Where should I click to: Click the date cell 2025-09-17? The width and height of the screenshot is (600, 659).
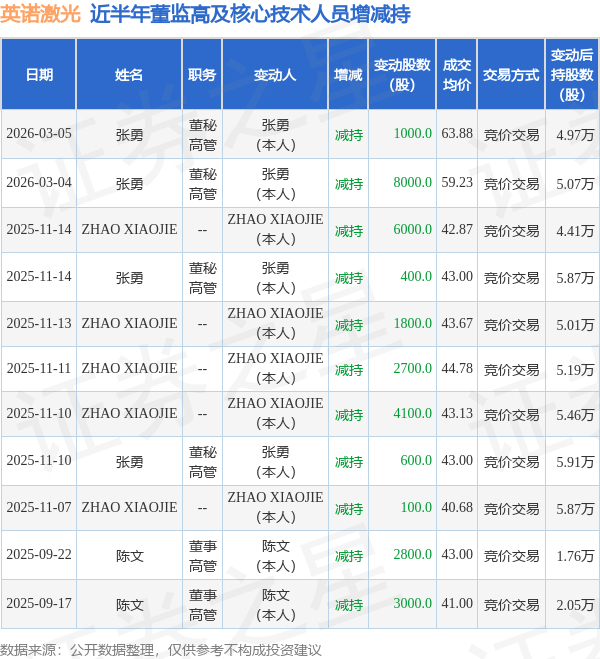[x=39, y=604]
